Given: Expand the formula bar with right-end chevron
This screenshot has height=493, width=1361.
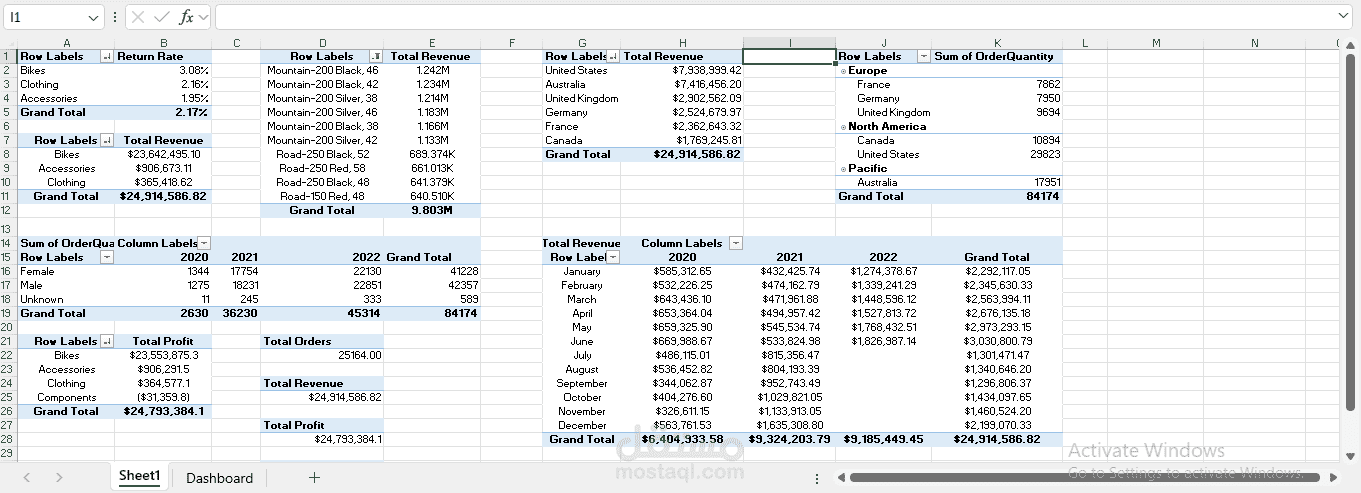Looking at the screenshot, I should point(1343,16).
